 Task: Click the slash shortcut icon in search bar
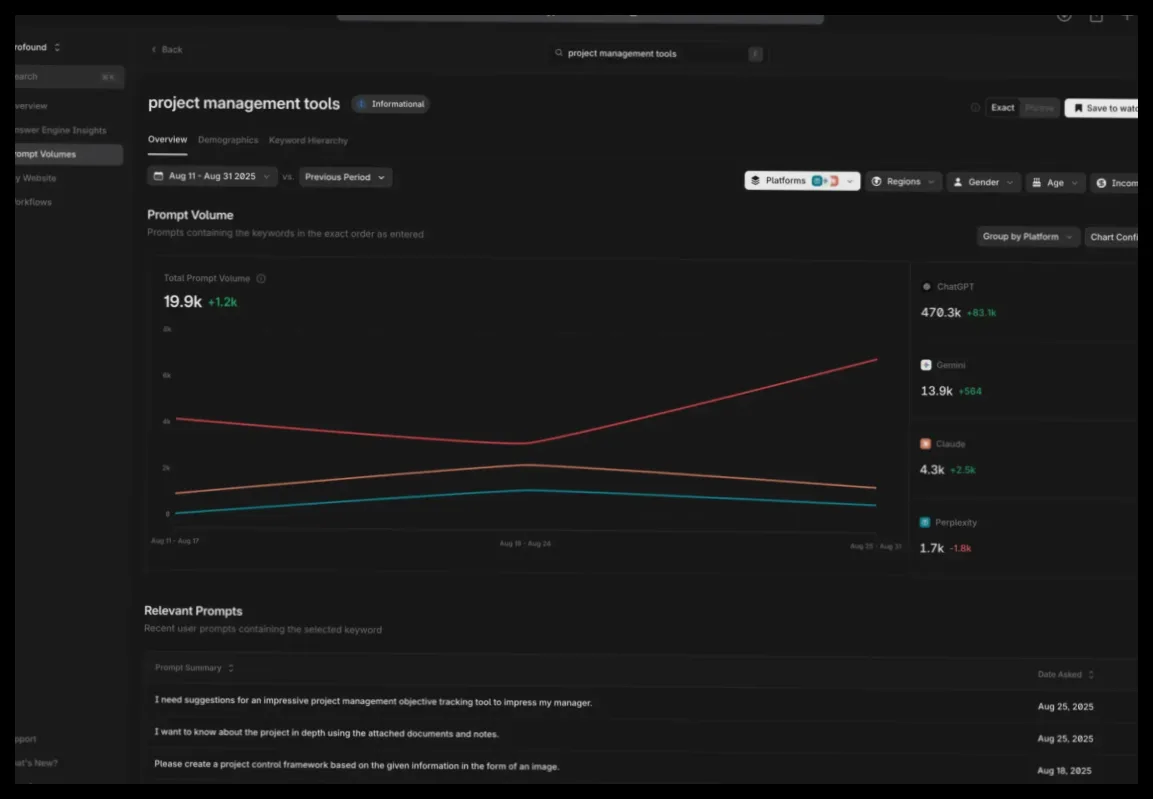755,54
